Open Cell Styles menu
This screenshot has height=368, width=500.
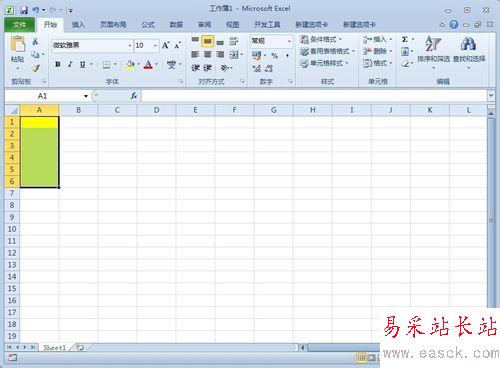click(x=324, y=63)
